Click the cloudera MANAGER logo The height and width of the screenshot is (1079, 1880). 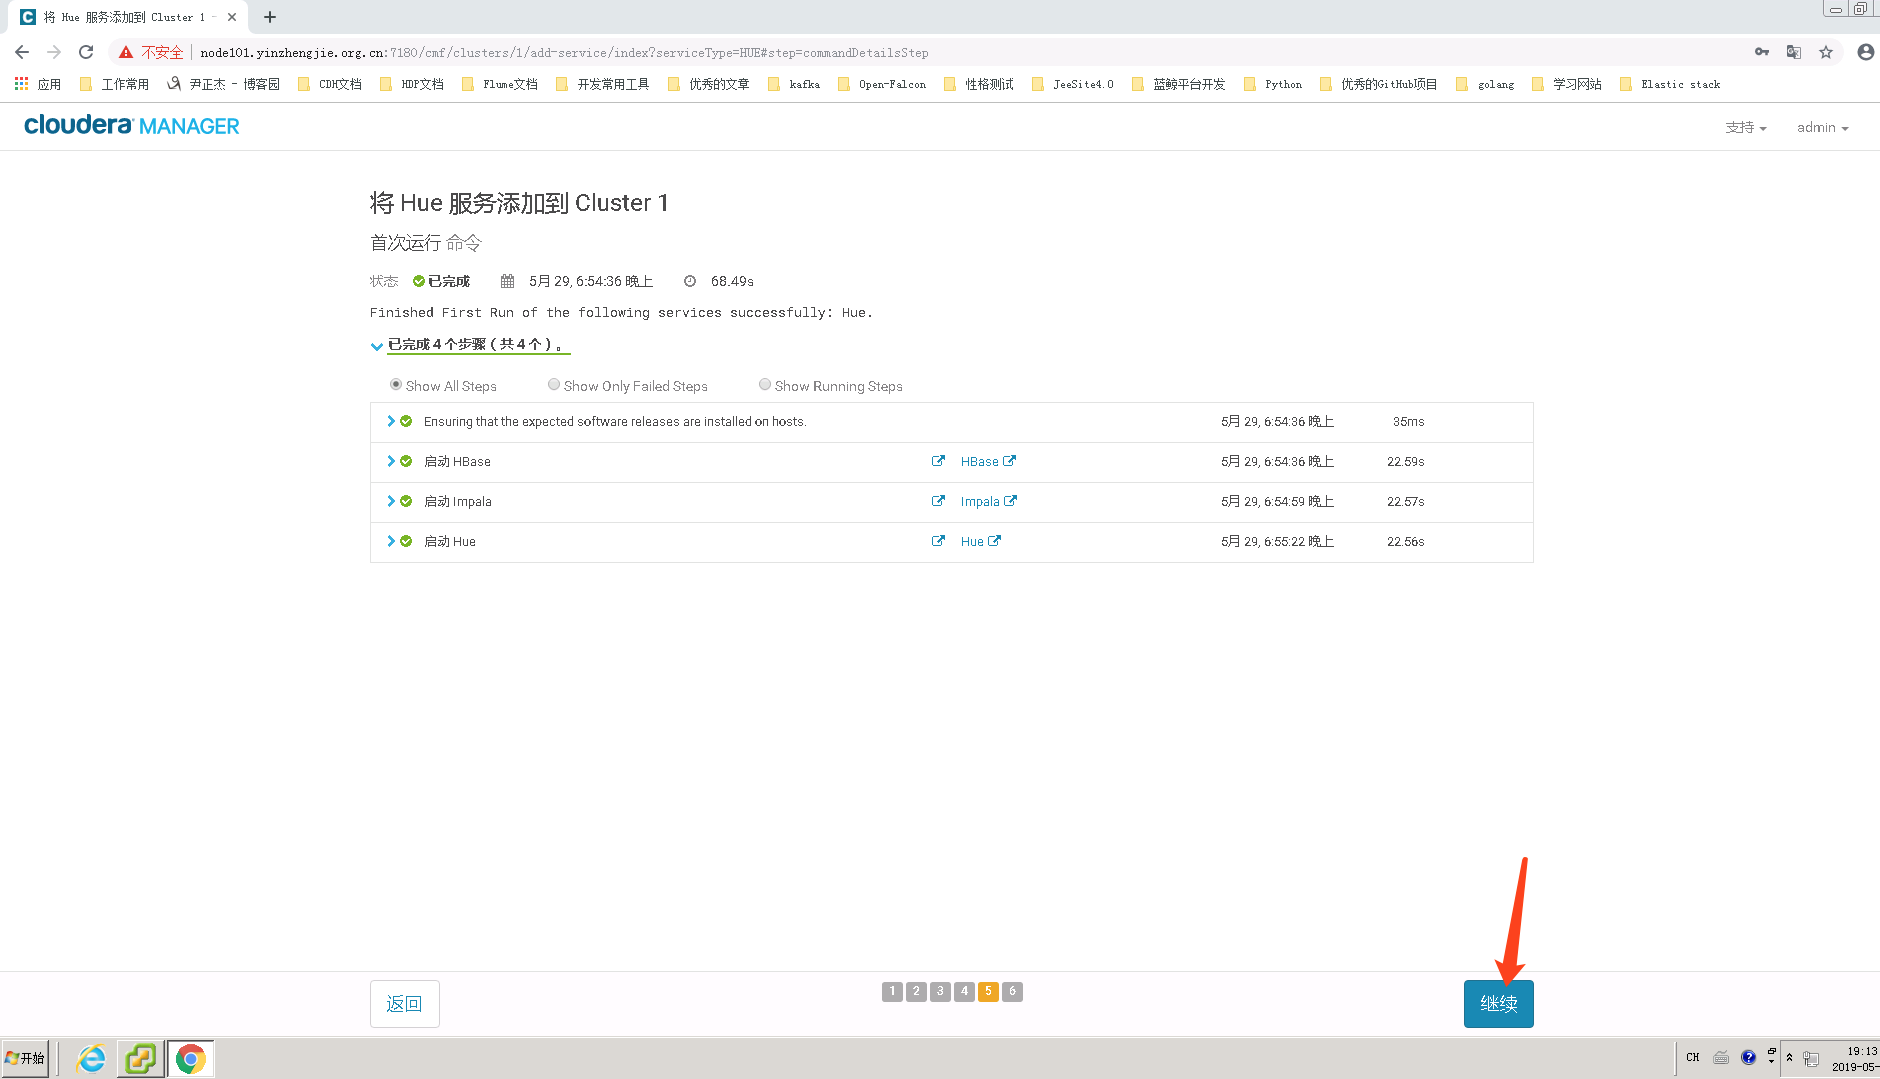pos(131,125)
